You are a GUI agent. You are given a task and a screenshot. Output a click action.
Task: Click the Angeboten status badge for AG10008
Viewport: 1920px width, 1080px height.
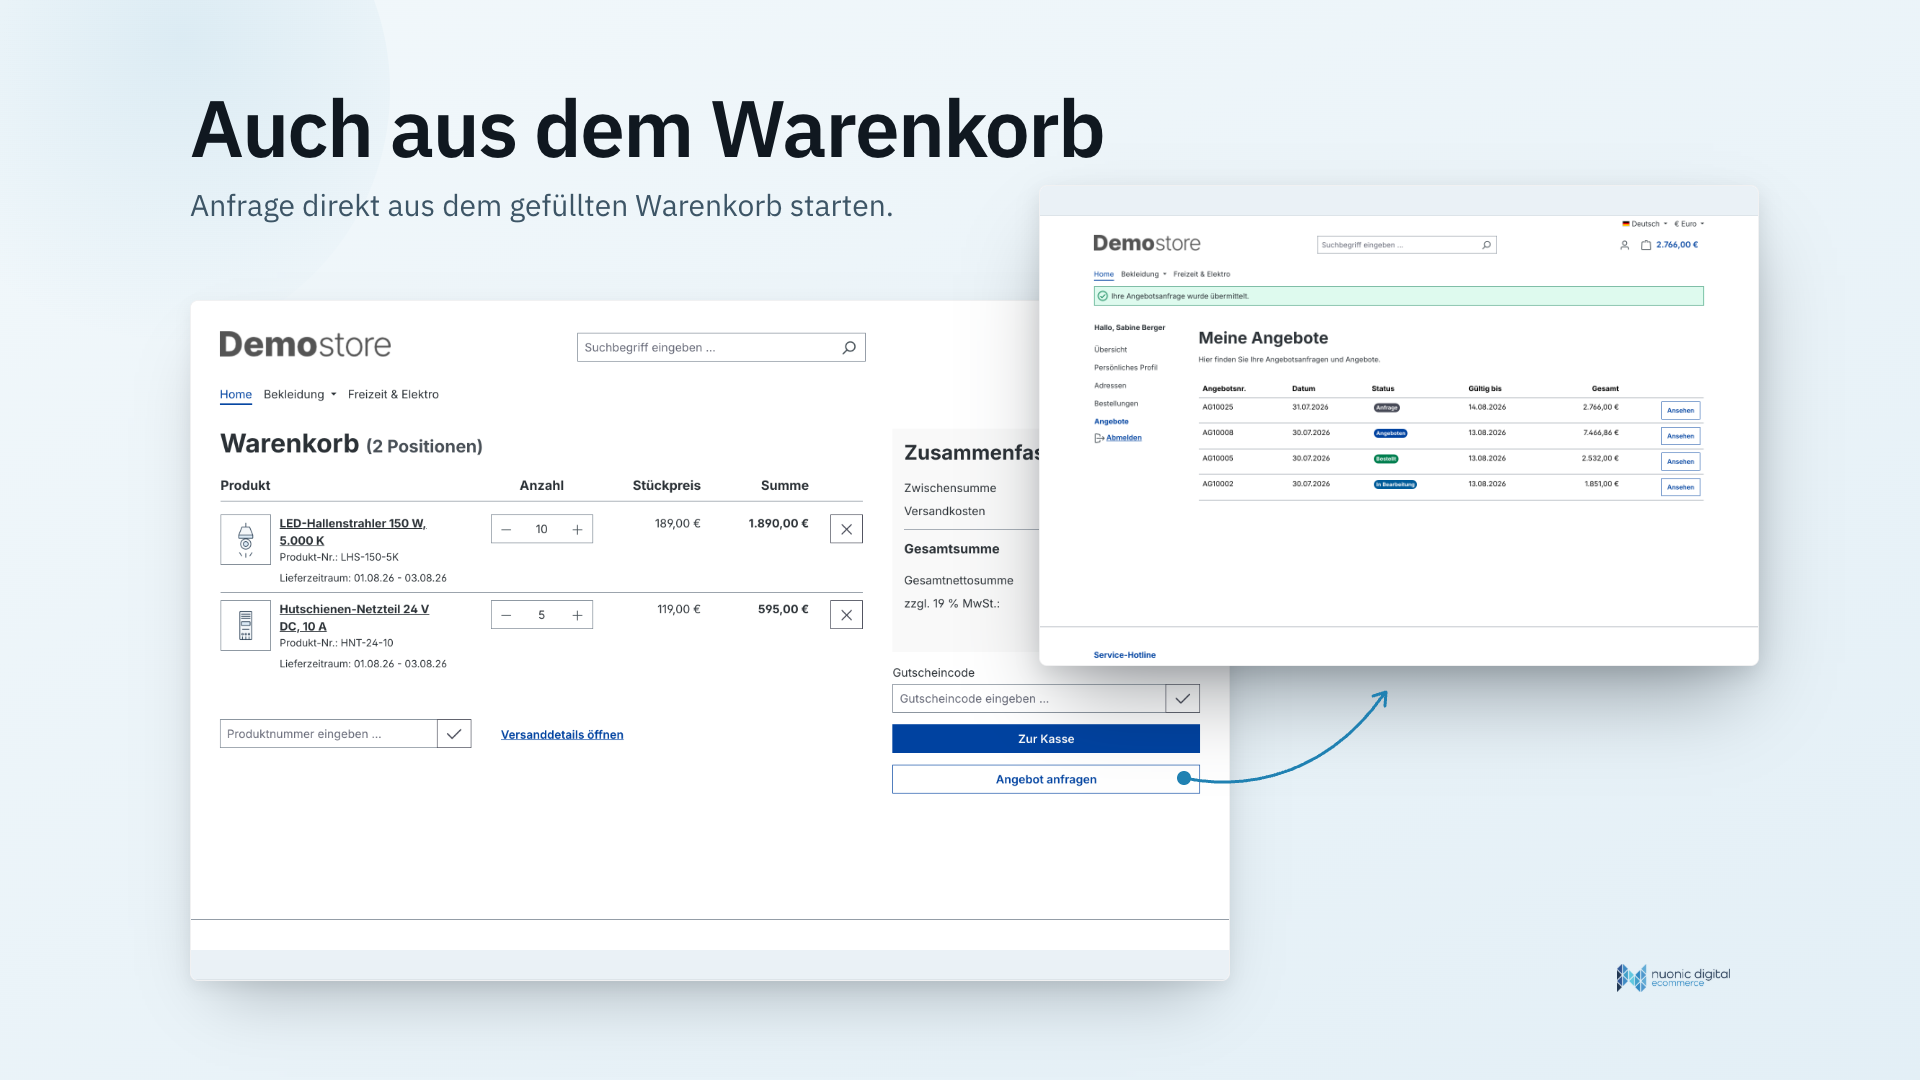(1391, 434)
